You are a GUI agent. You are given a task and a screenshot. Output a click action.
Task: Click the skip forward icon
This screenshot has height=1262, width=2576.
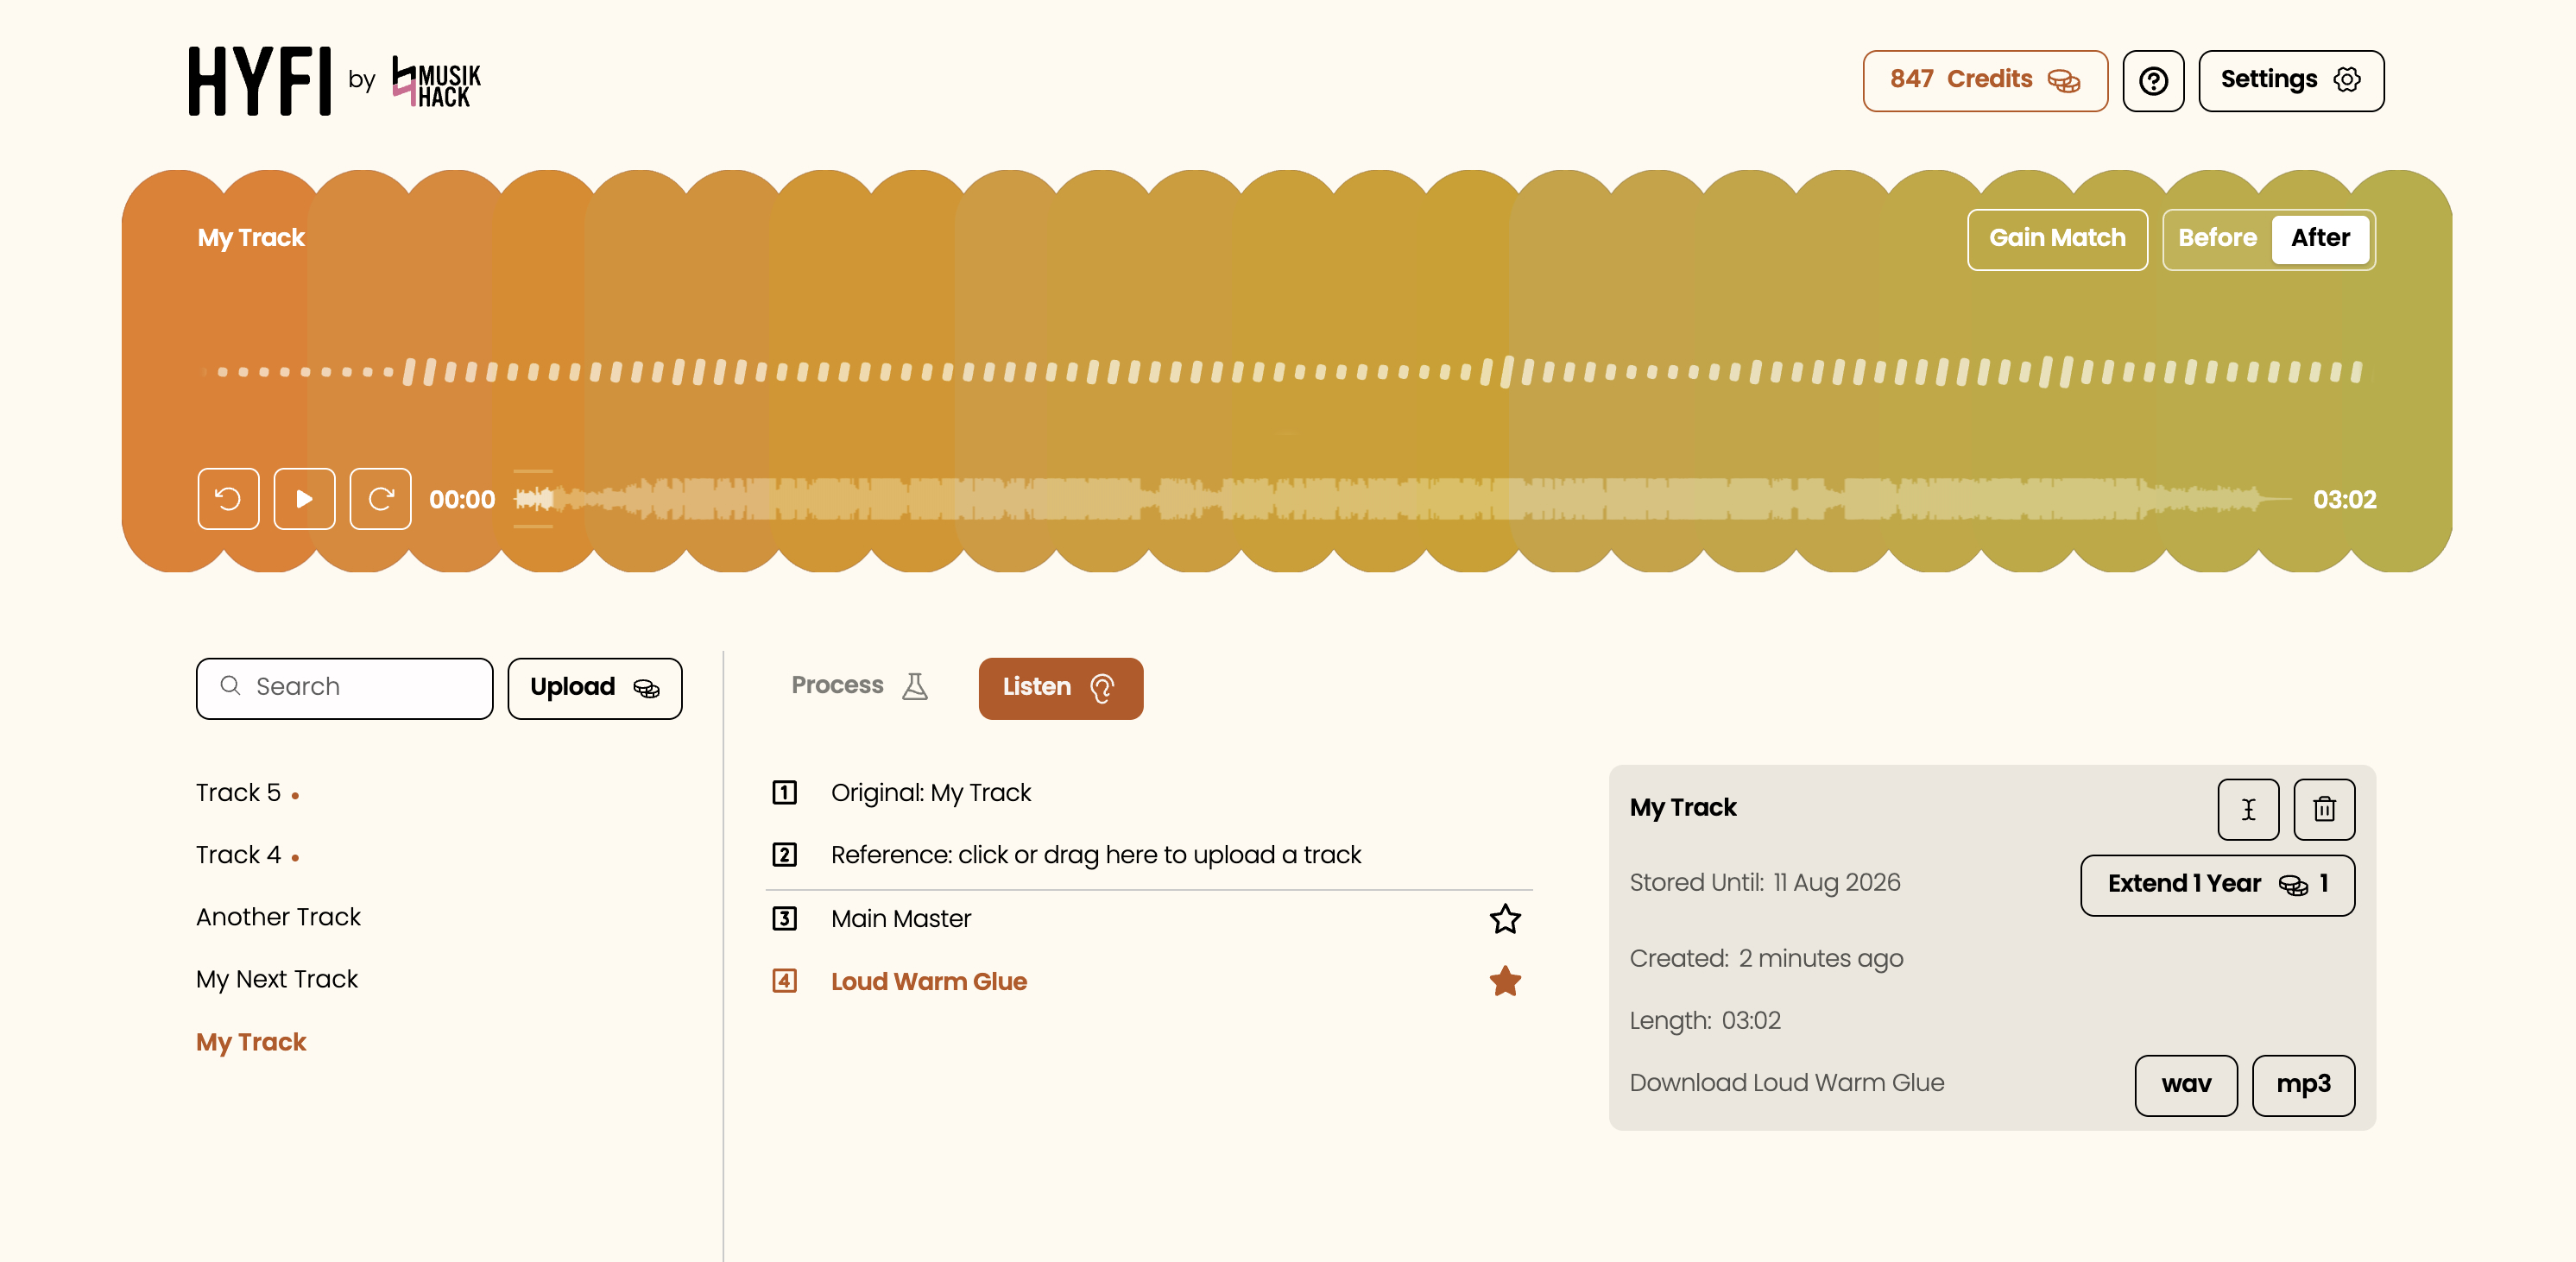click(380, 499)
